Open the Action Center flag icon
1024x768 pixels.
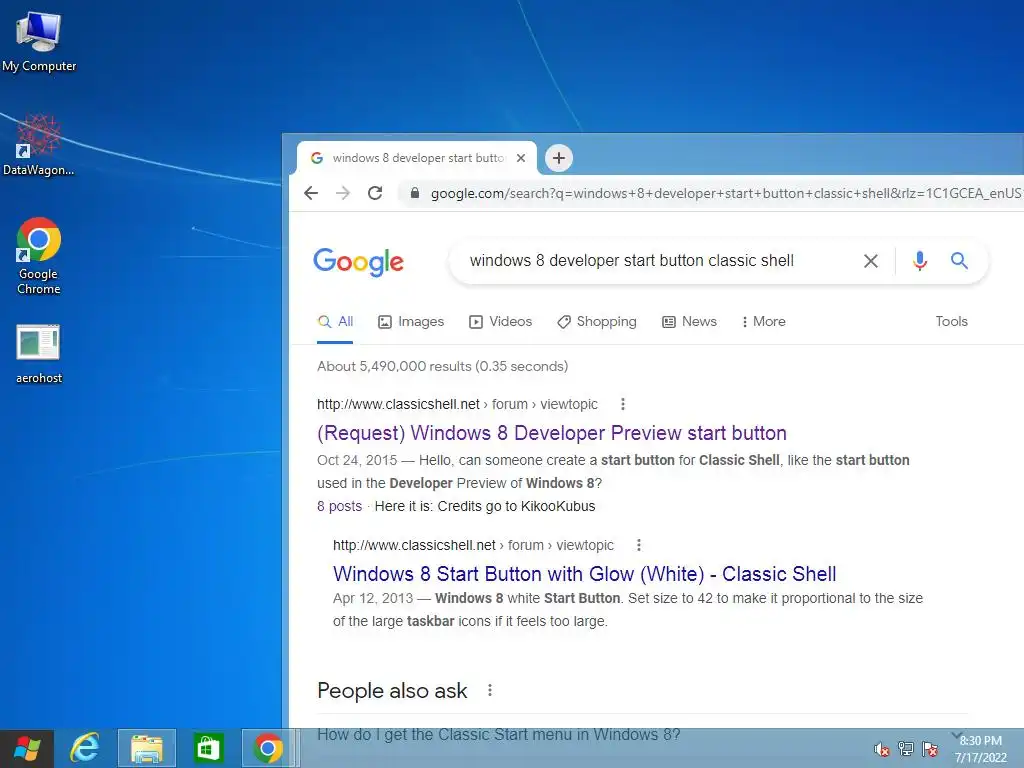pos(930,749)
